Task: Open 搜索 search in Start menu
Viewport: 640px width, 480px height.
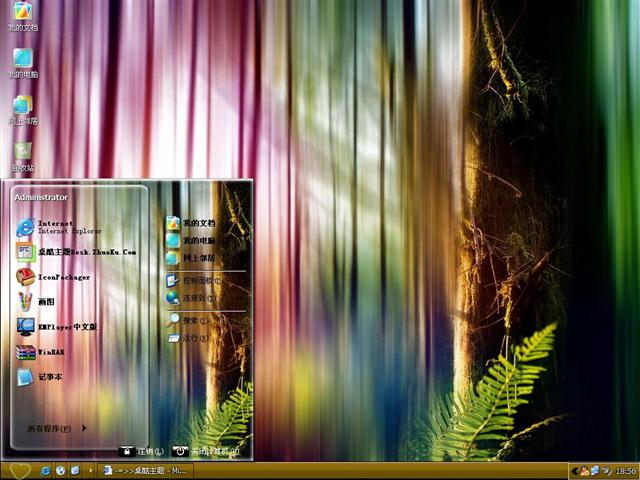Action: [x=188, y=321]
